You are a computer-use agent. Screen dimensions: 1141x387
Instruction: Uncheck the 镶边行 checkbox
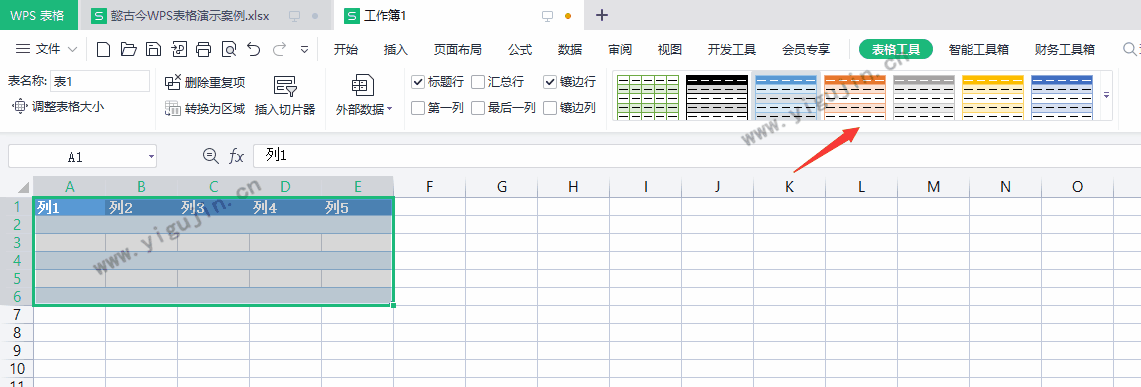550,81
